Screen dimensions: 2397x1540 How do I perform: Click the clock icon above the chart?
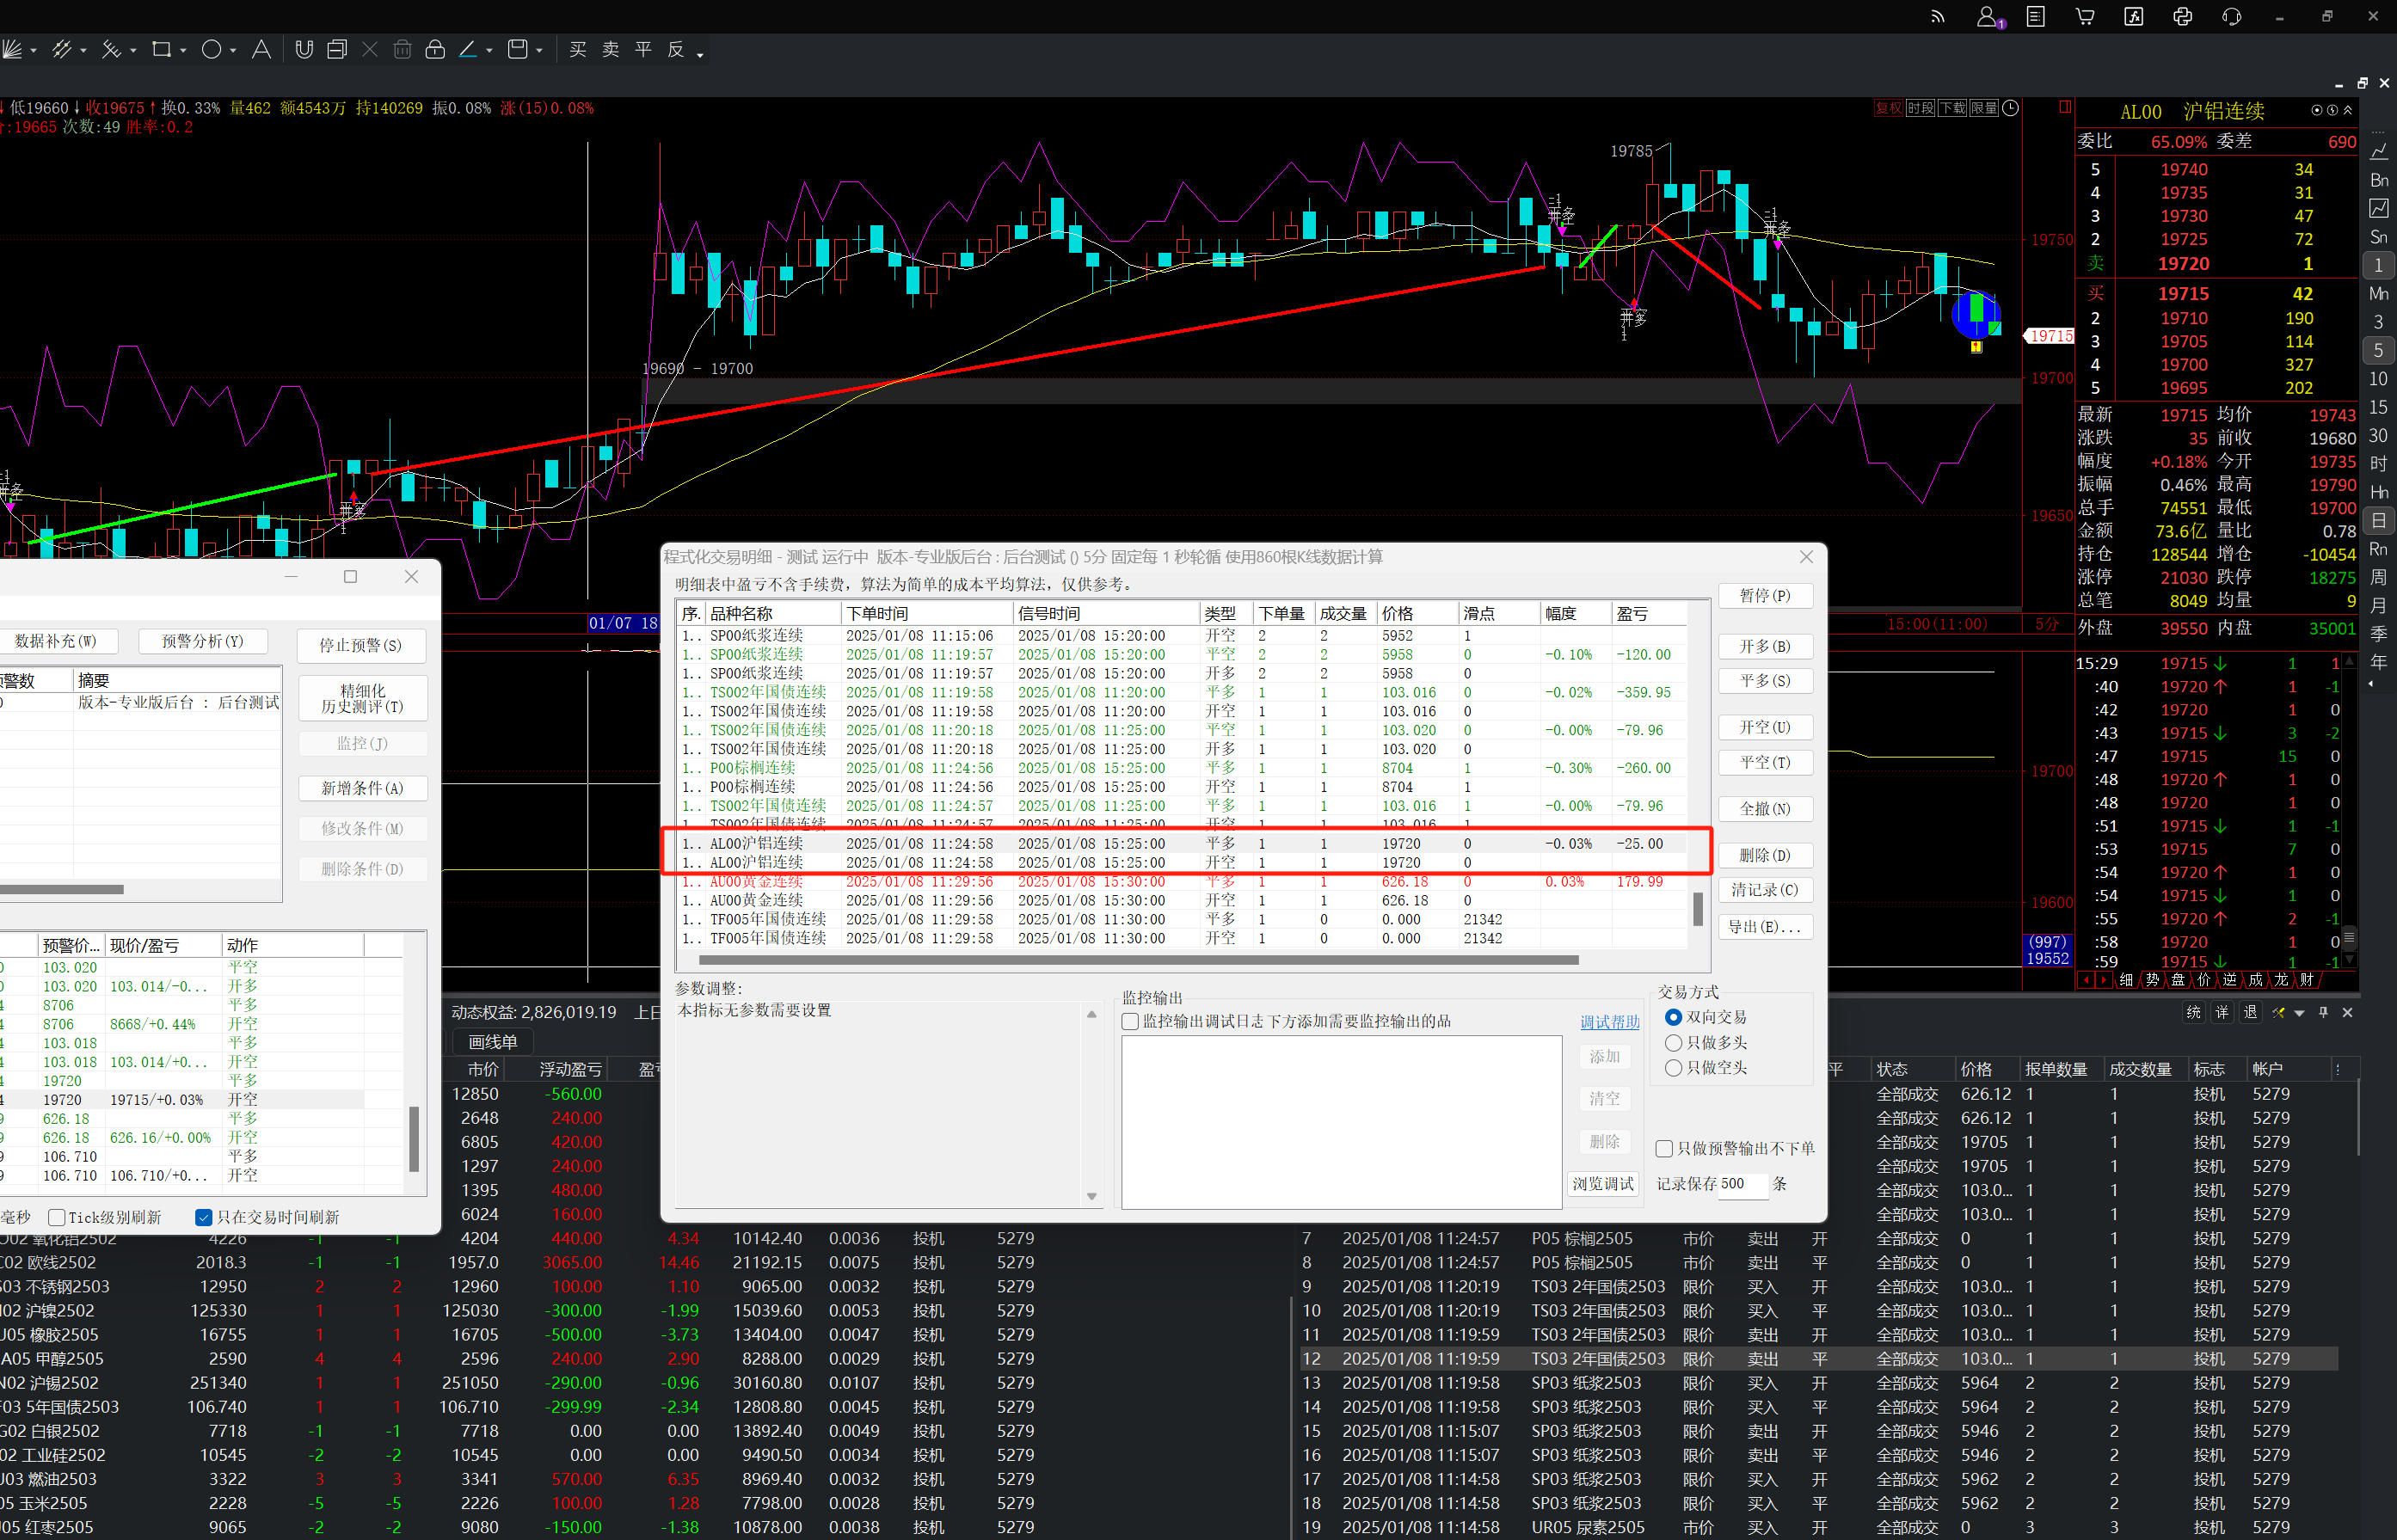pos(2011,108)
